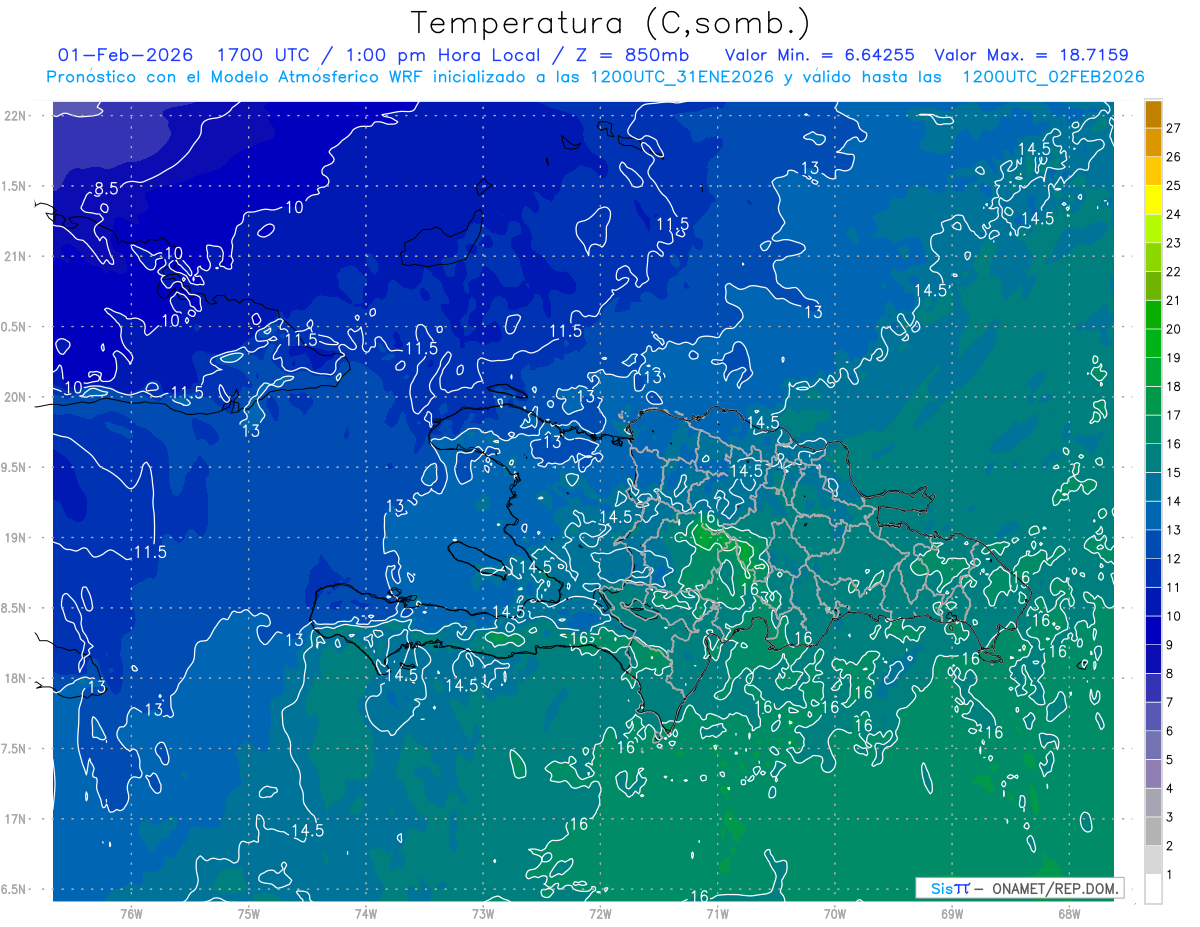Click the "21N" latitude axis label
Image resolution: width=1200 pixels, height=927 pixels.
click(14, 256)
